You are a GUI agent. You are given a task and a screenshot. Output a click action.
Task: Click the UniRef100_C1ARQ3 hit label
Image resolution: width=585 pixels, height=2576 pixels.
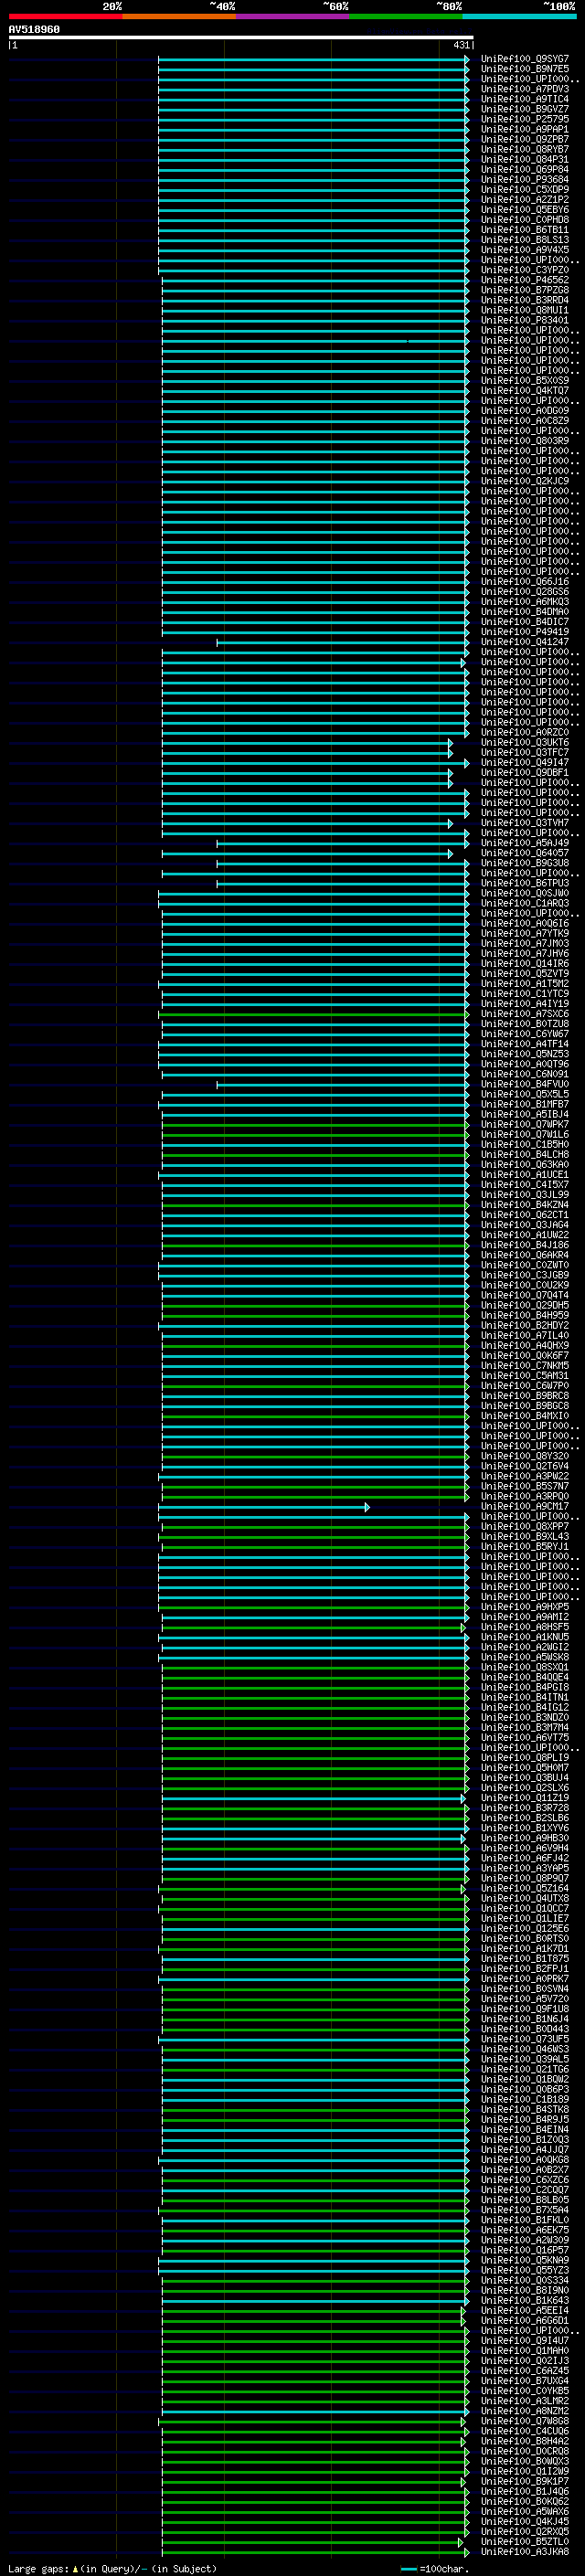pyautogui.click(x=525, y=904)
